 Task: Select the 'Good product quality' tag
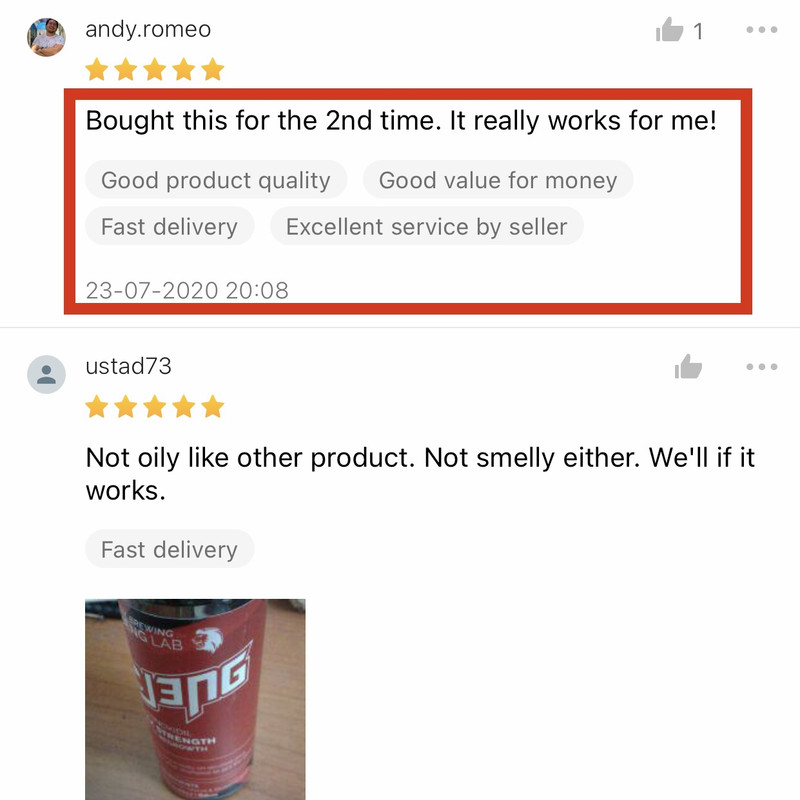coord(216,180)
